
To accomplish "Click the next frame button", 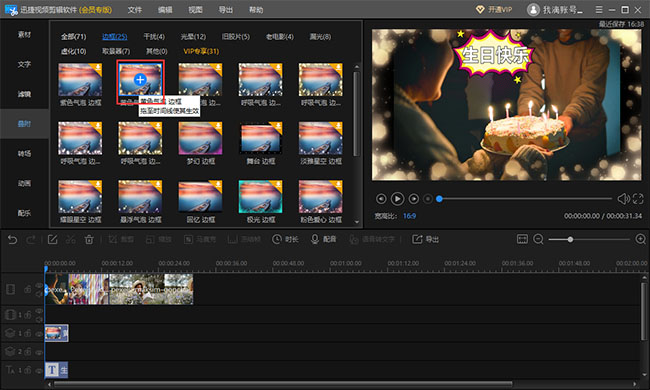I will point(414,199).
